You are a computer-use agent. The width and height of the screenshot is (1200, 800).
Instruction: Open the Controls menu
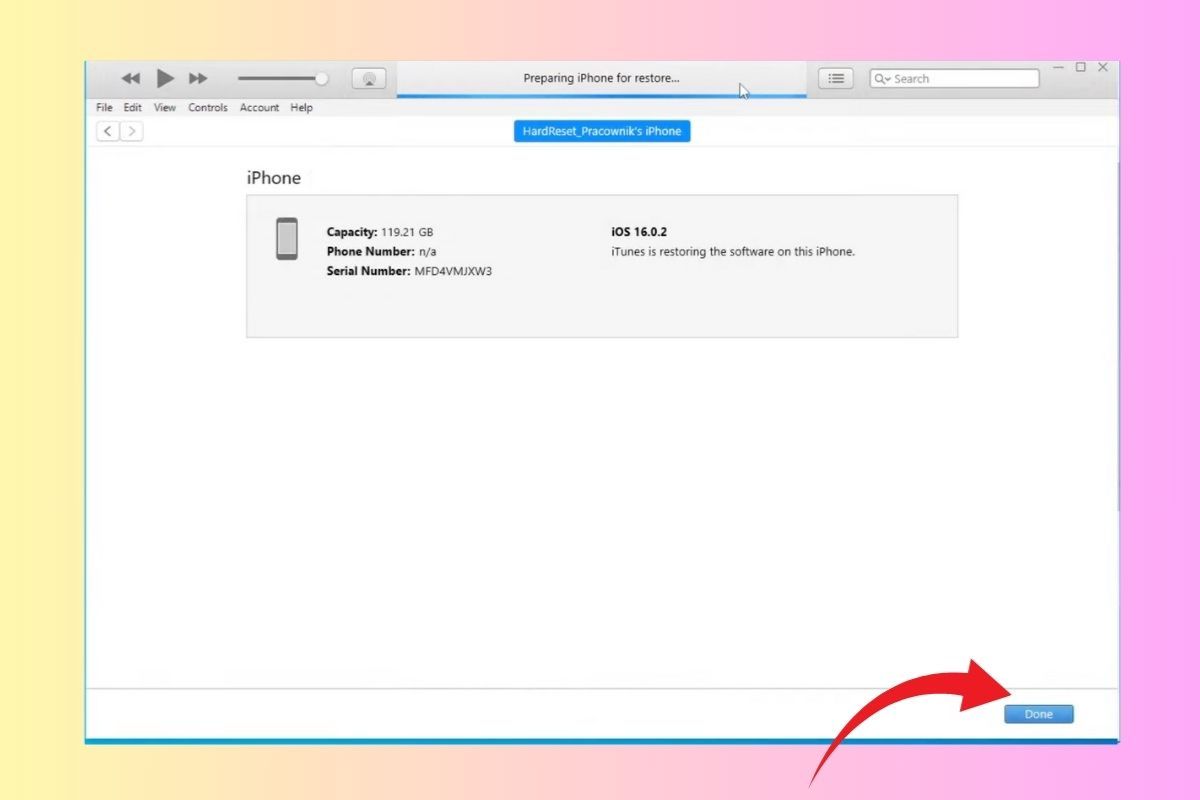(x=208, y=107)
